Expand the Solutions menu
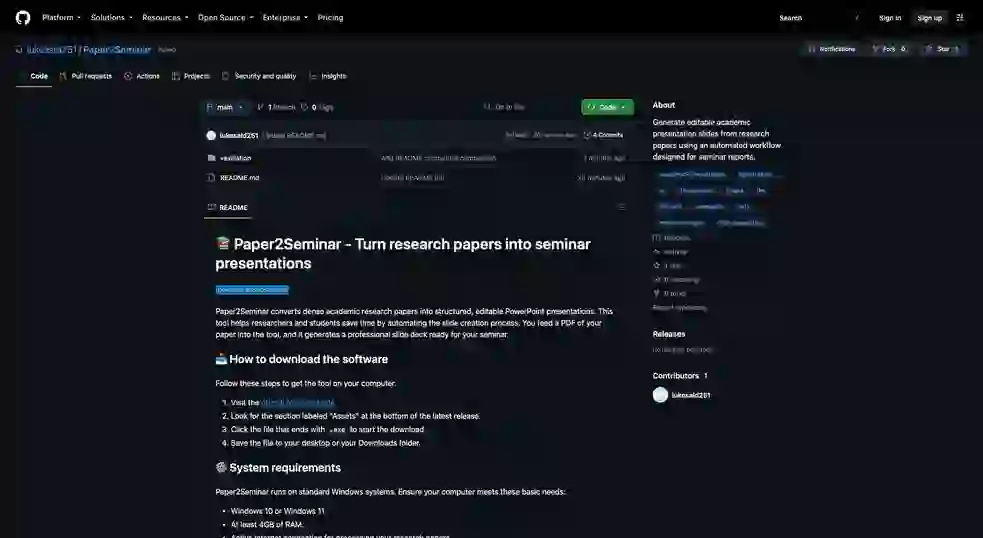Image resolution: width=983 pixels, height=538 pixels. click(x=111, y=18)
